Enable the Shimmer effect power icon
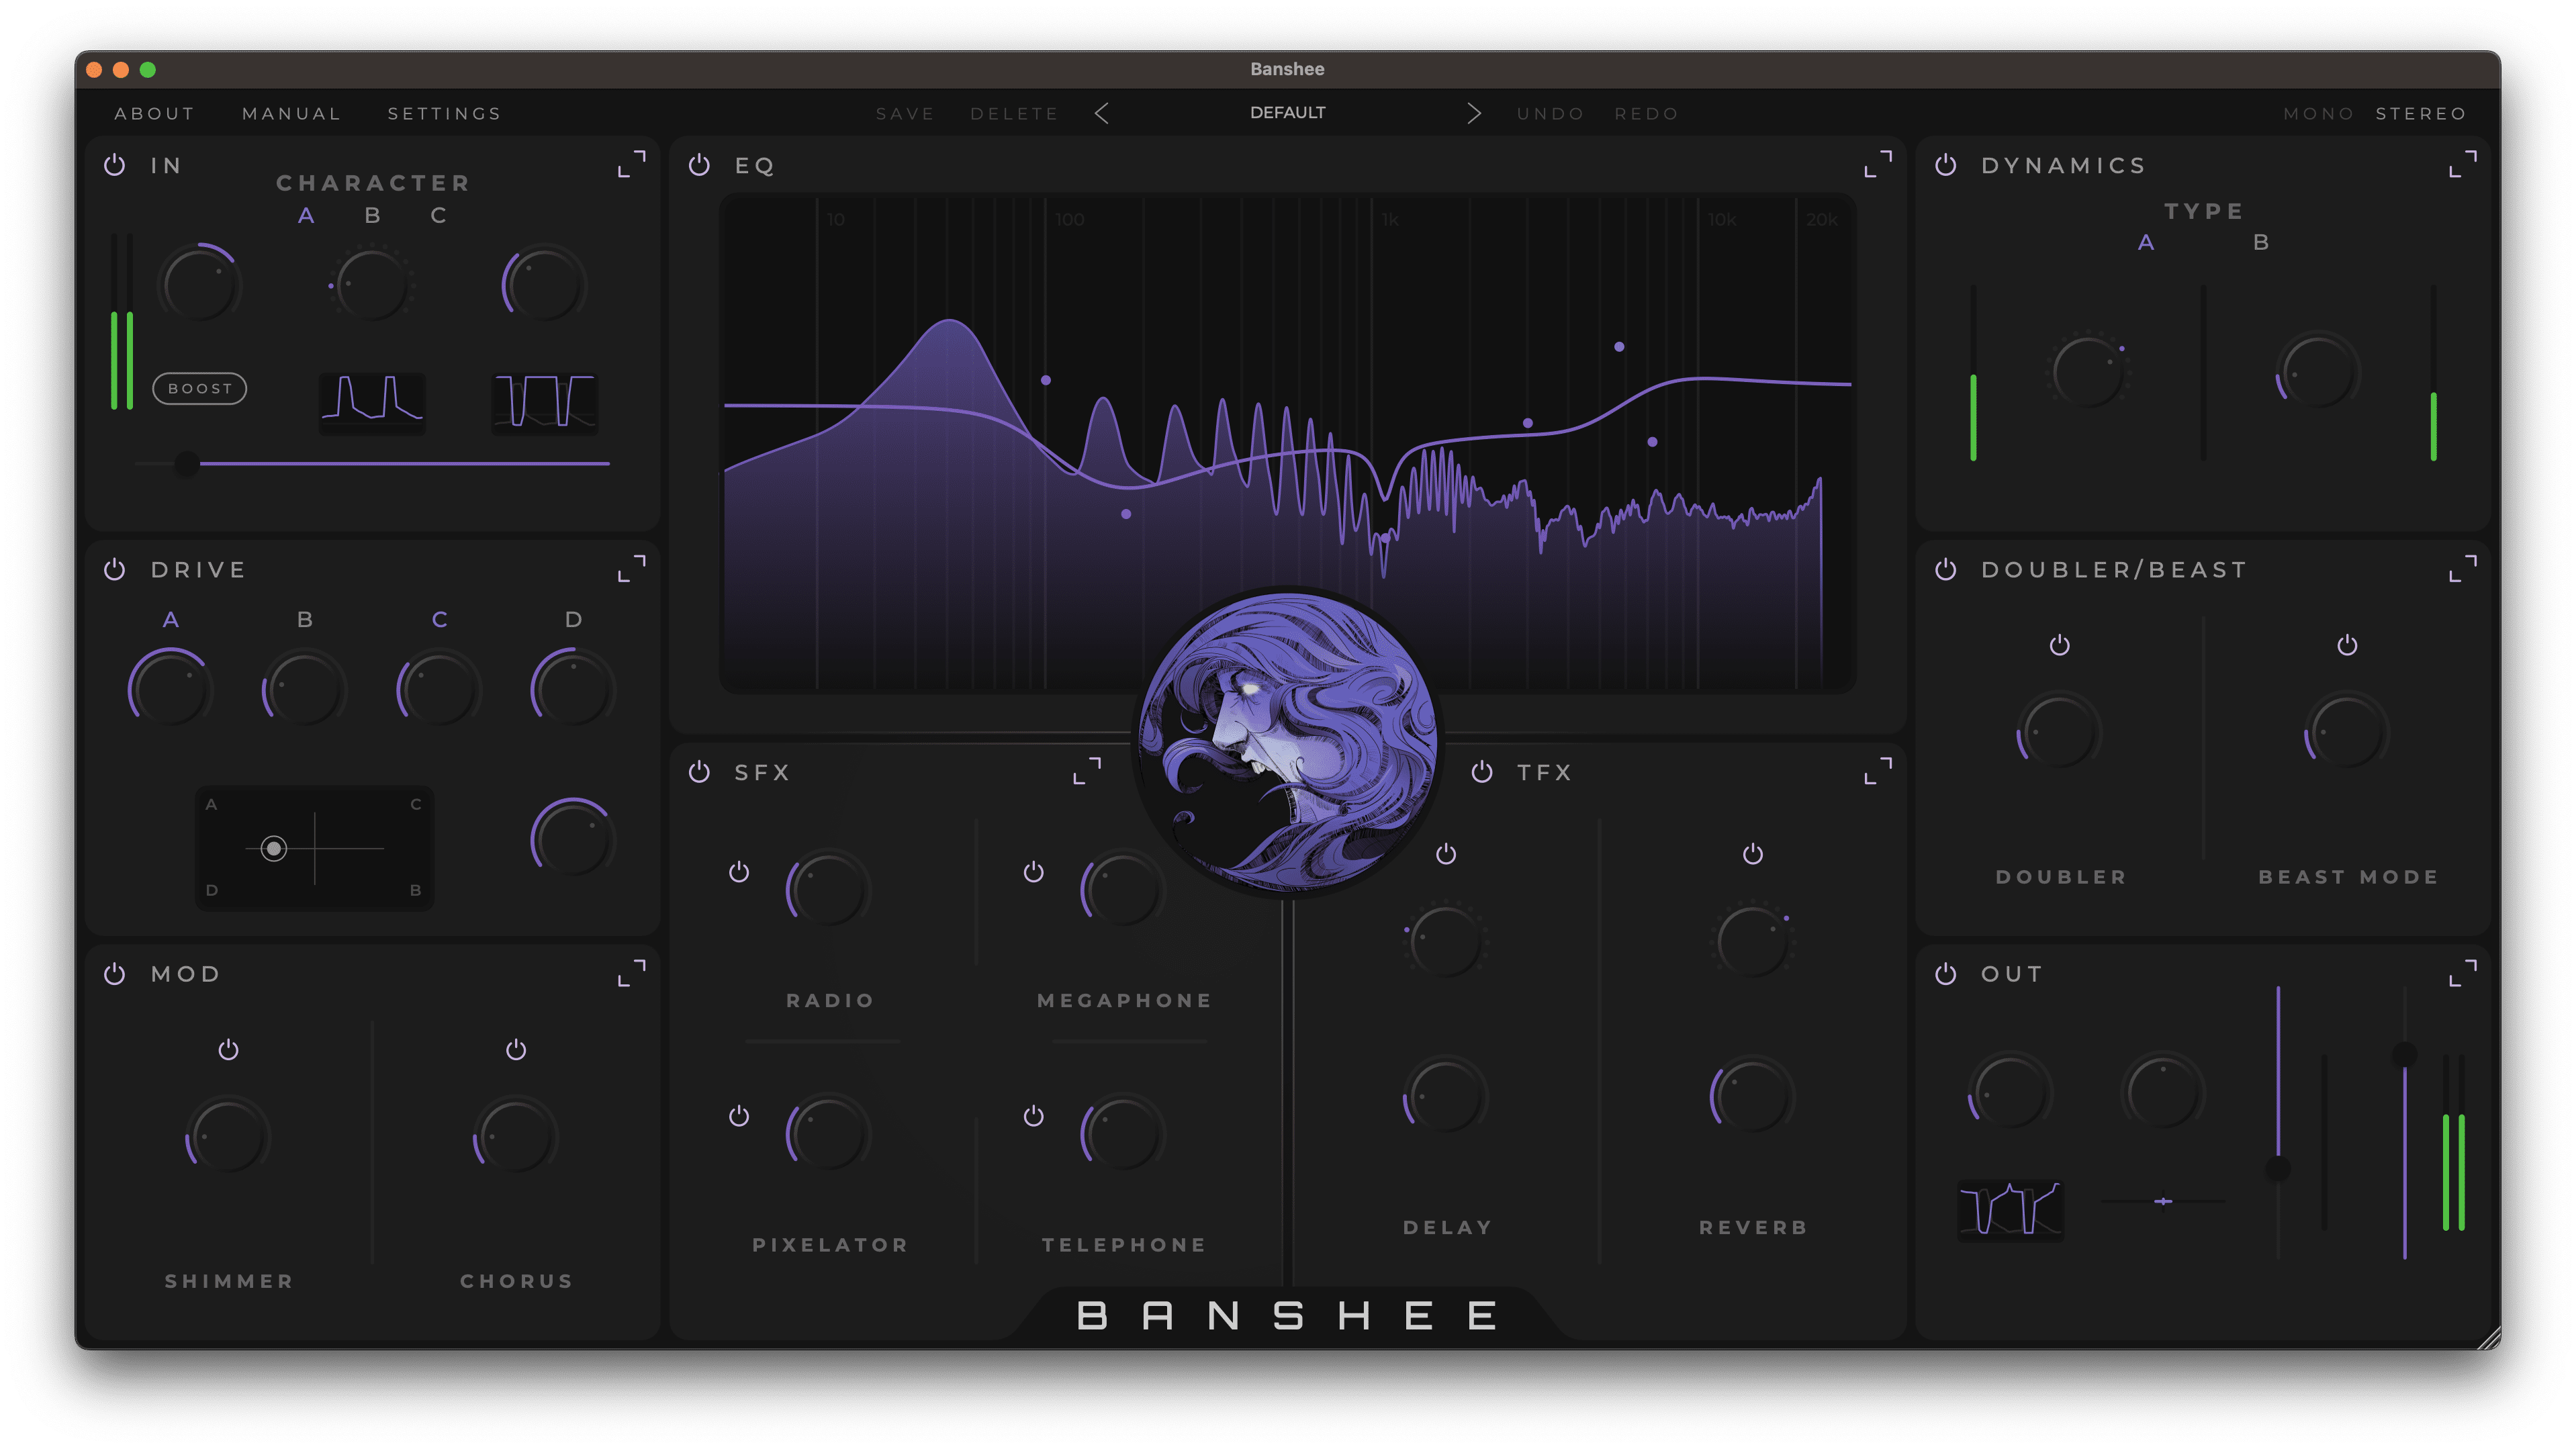This screenshot has height=1449, width=2576. coord(228,1049)
